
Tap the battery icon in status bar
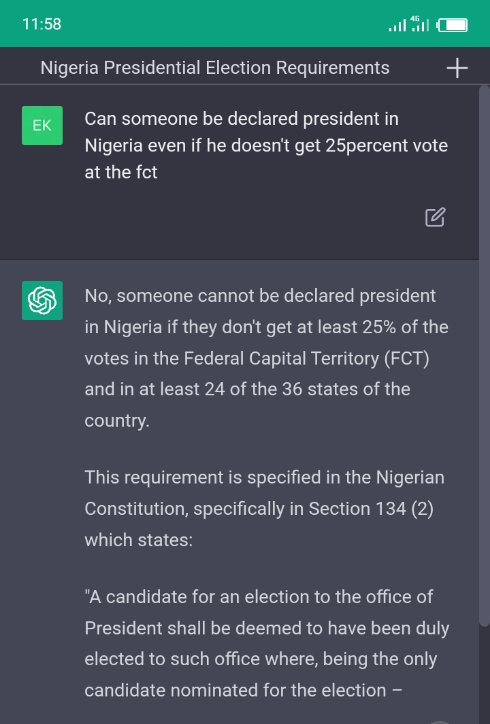pyautogui.click(x=452, y=25)
